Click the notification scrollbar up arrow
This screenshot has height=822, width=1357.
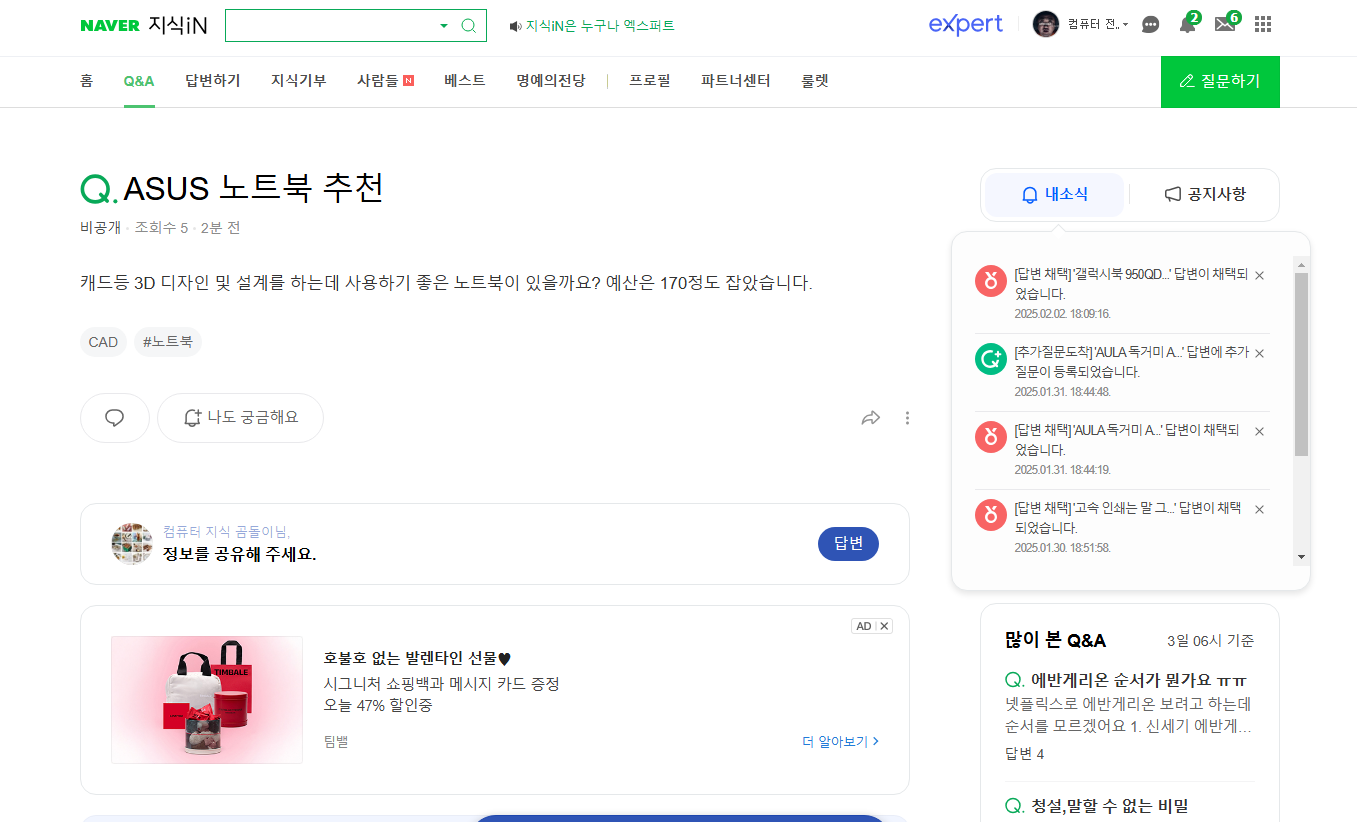1301,265
